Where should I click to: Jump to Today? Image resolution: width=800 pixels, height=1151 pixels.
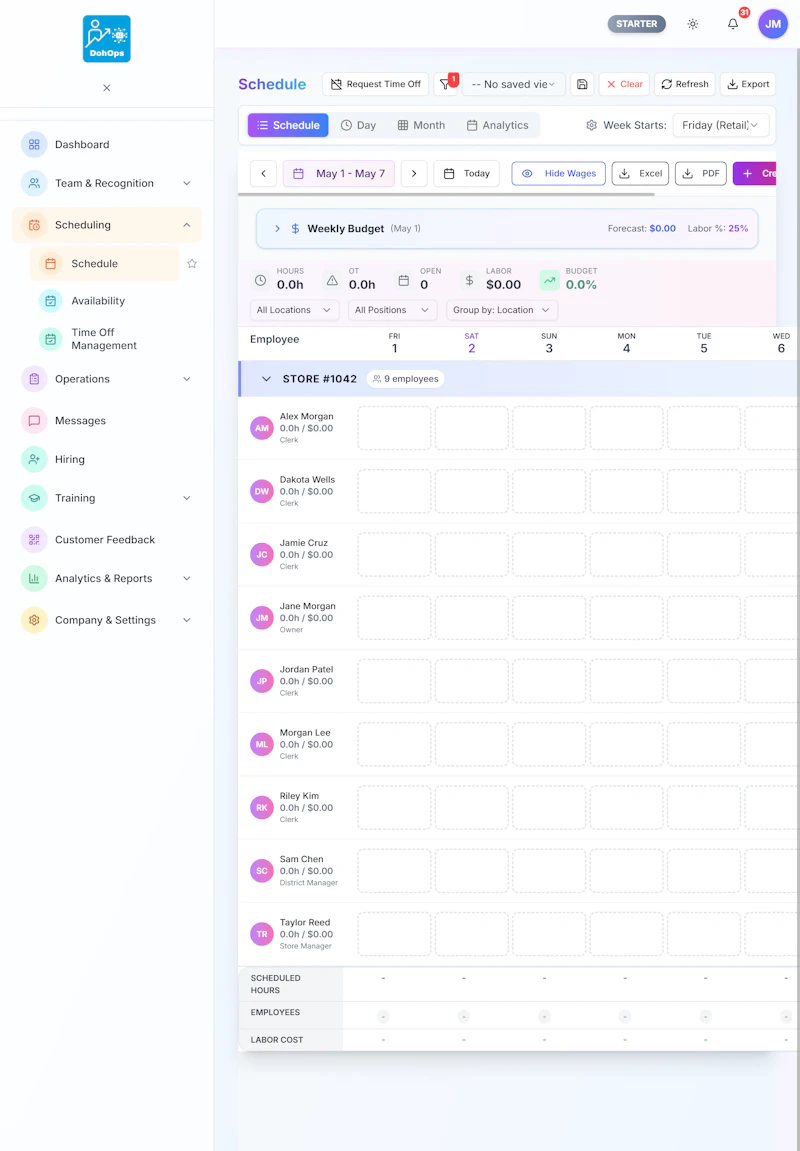tap(467, 174)
